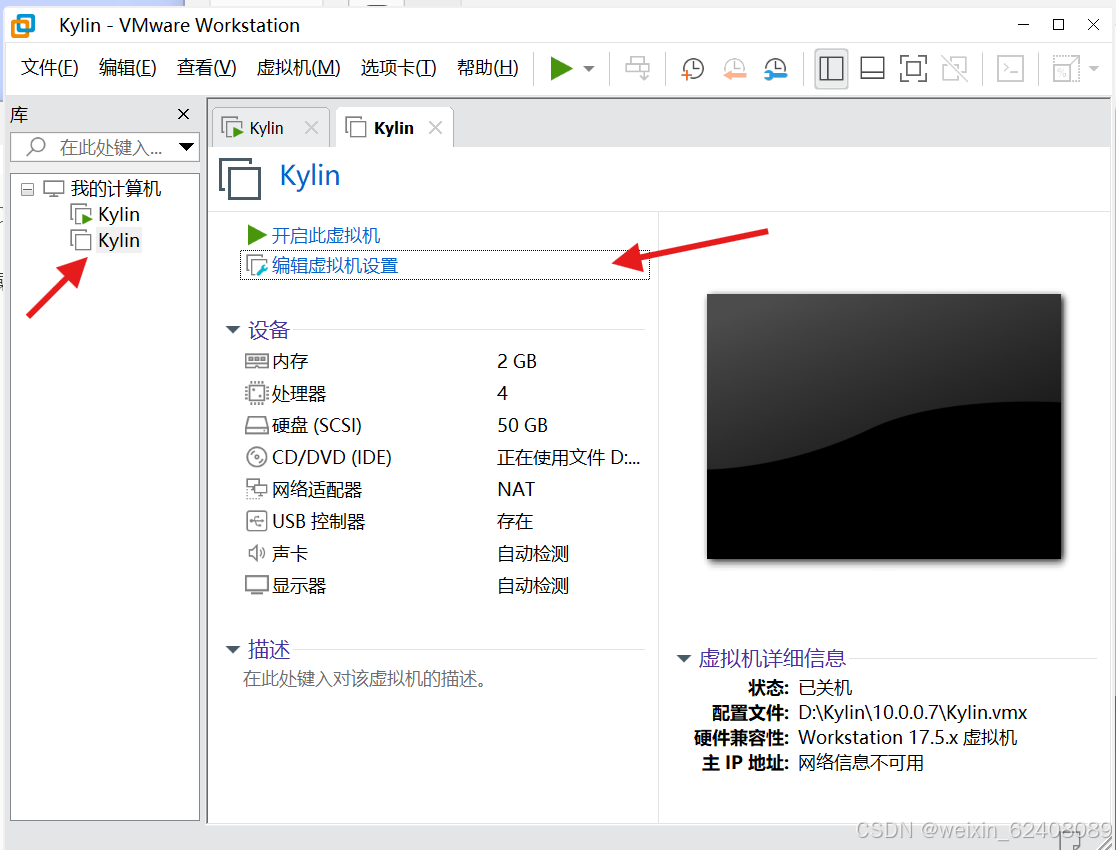1116x850 pixels.
Task: Close the first Kylin tab
Action: pos(311,127)
